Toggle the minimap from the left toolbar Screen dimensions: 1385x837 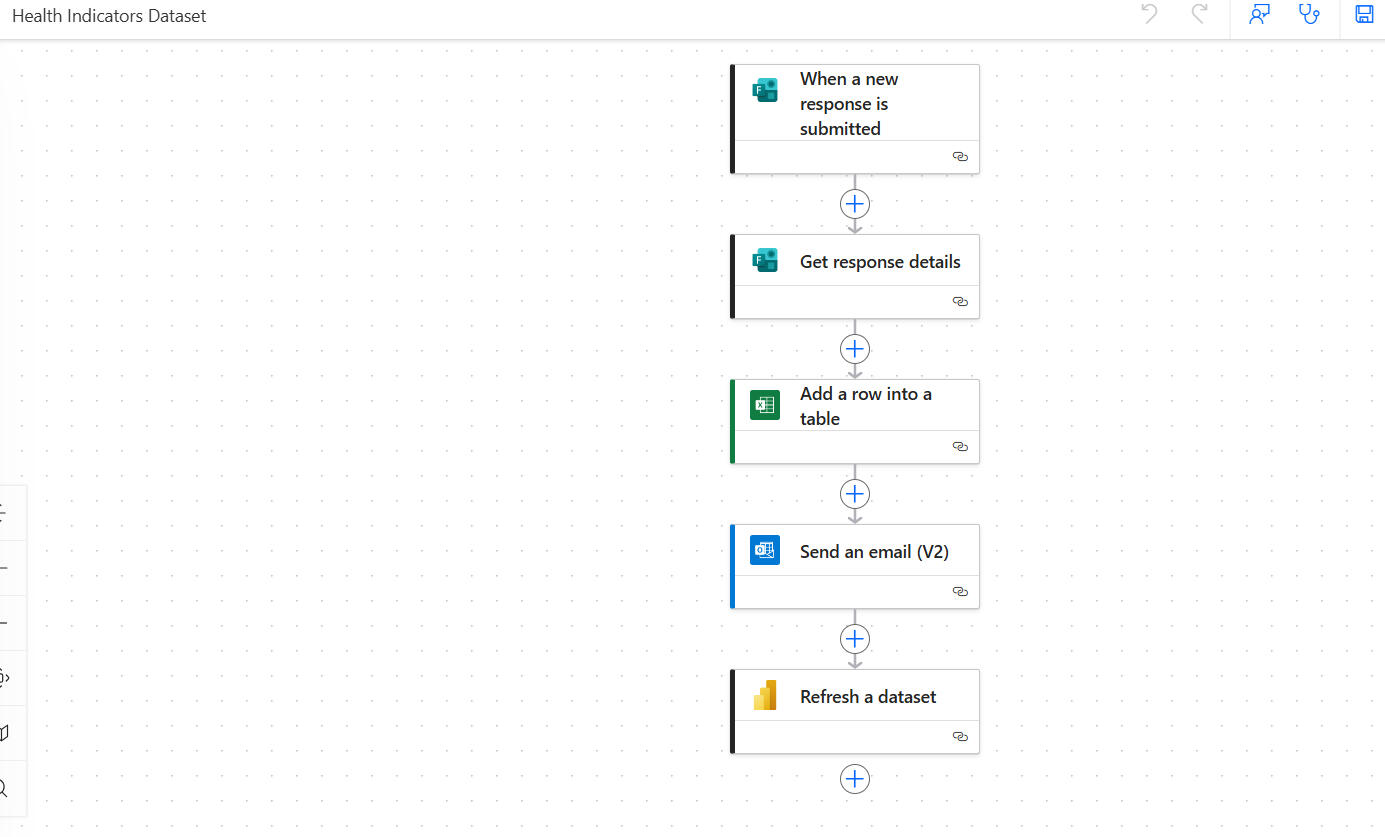click(5, 733)
